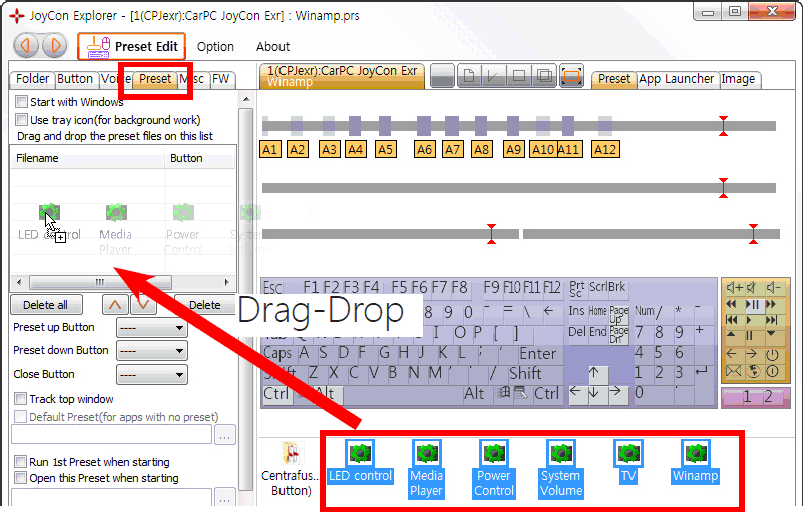Open the Close Button dropdown
This screenshot has width=803, height=512.
pos(152,374)
